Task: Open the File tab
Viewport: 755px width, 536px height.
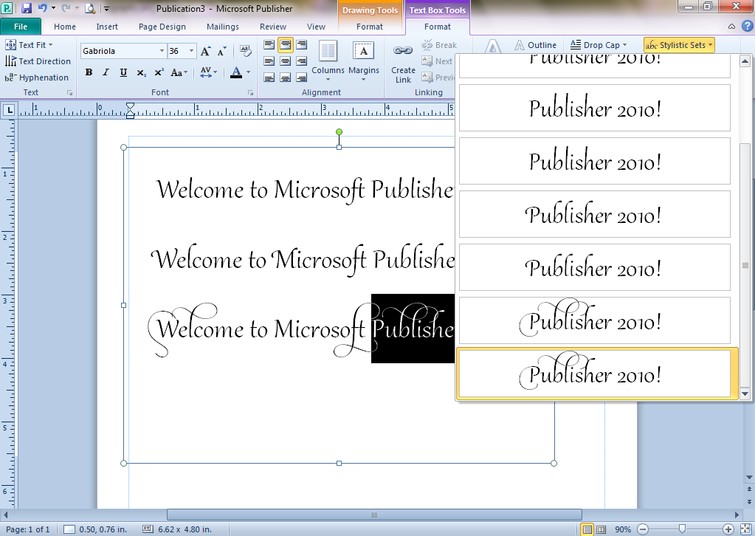Action: pos(21,26)
